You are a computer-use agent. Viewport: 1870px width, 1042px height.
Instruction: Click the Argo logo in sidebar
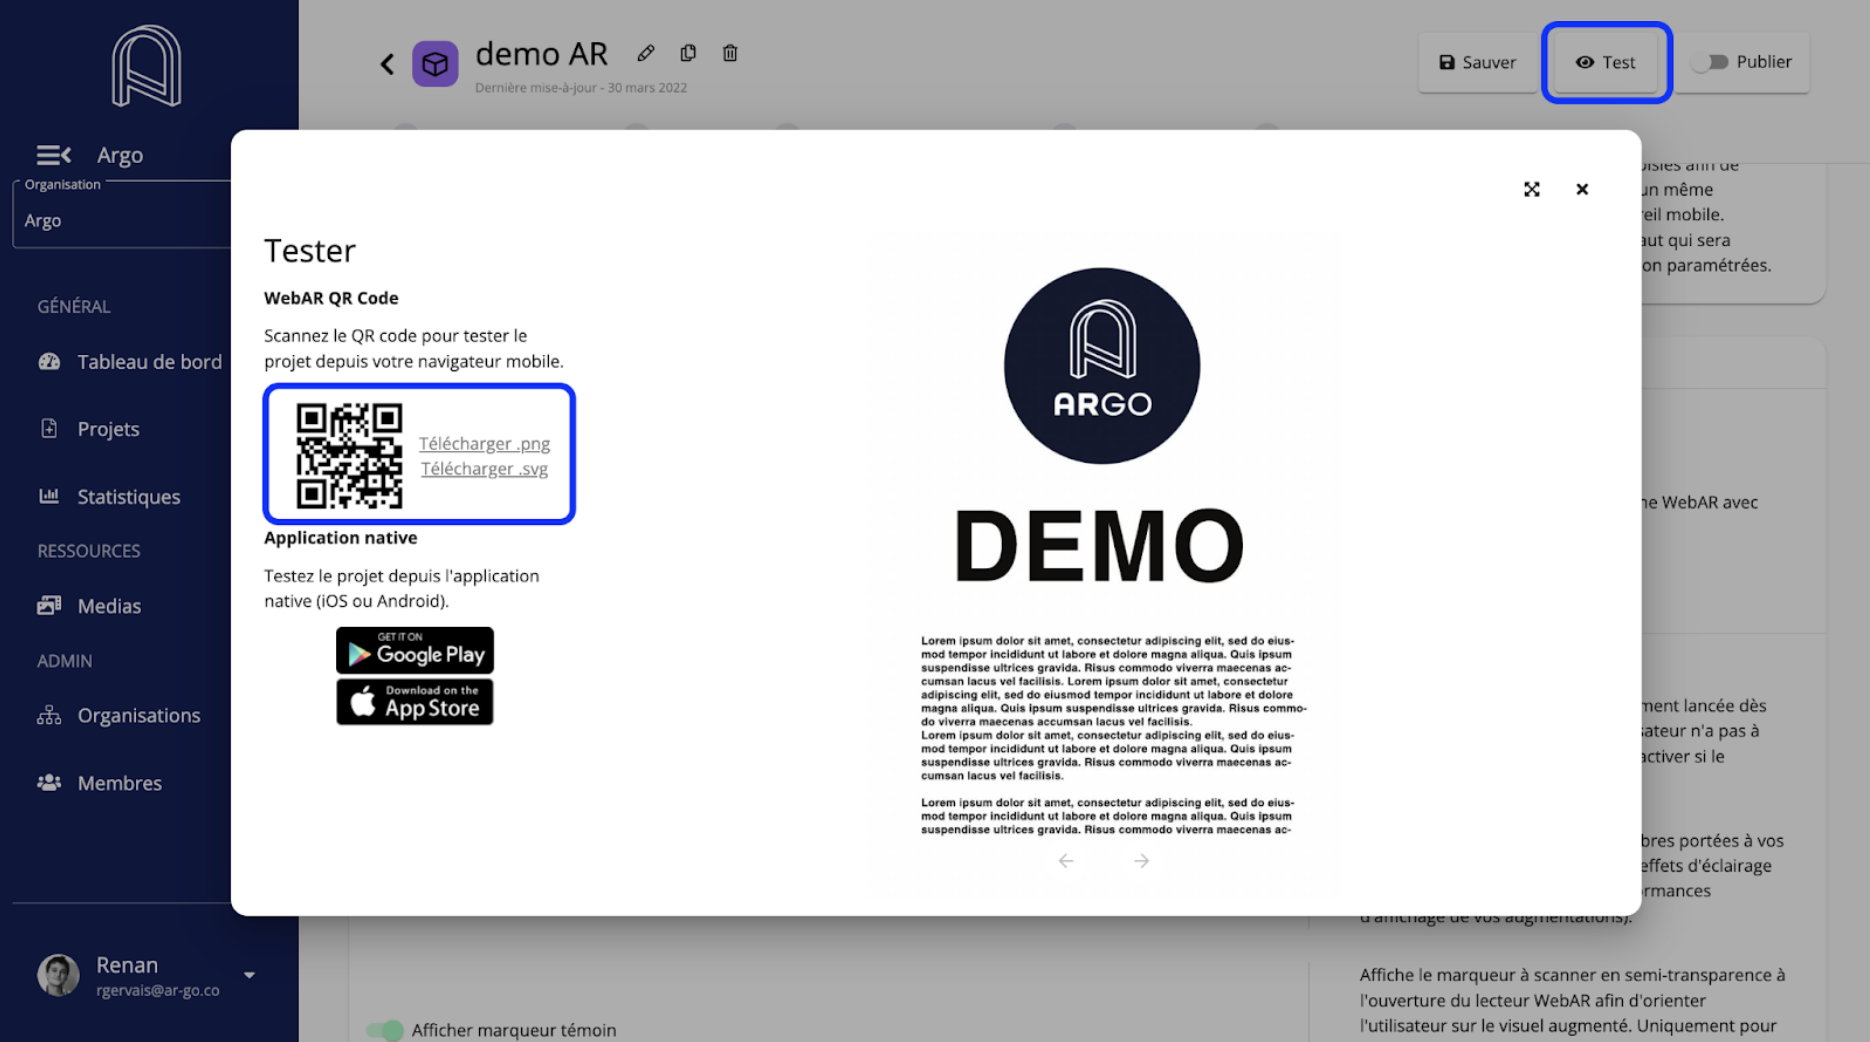click(x=147, y=66)
